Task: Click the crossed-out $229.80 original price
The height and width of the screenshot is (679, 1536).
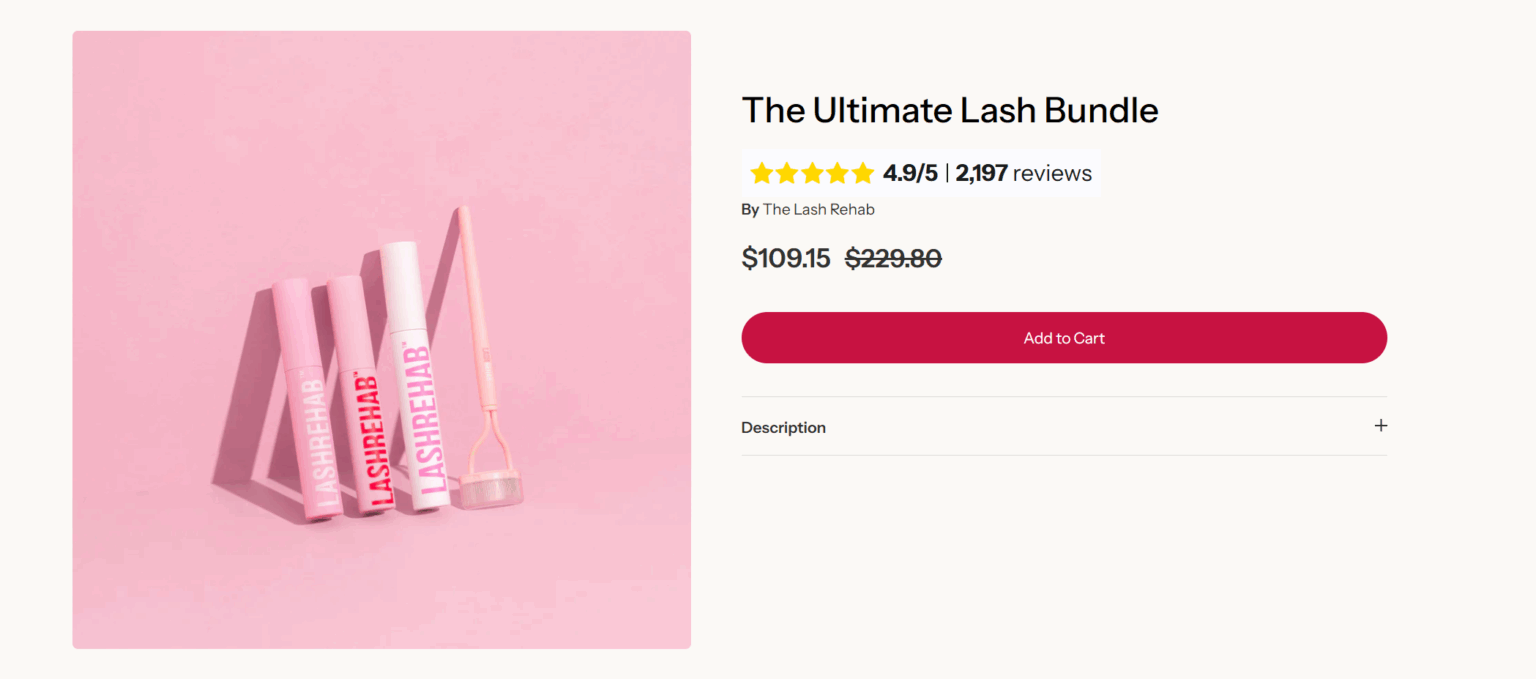Action: pos(893,258)
